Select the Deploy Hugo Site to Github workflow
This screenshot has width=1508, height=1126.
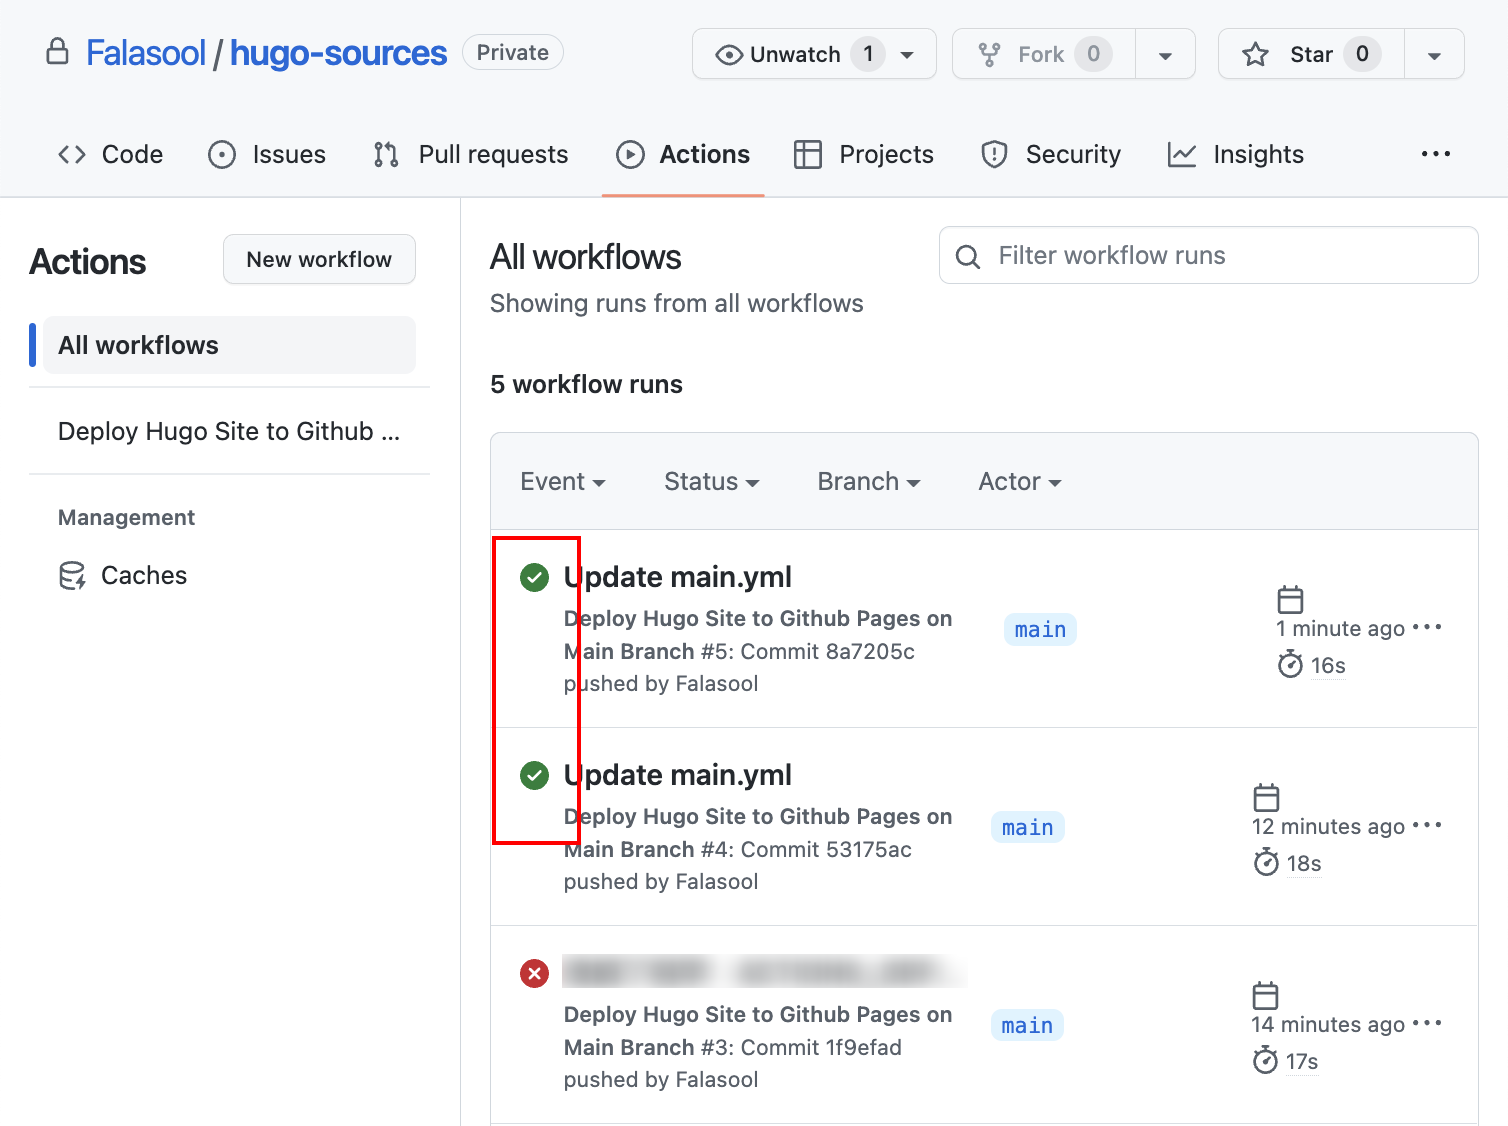(x=229, y=431)
